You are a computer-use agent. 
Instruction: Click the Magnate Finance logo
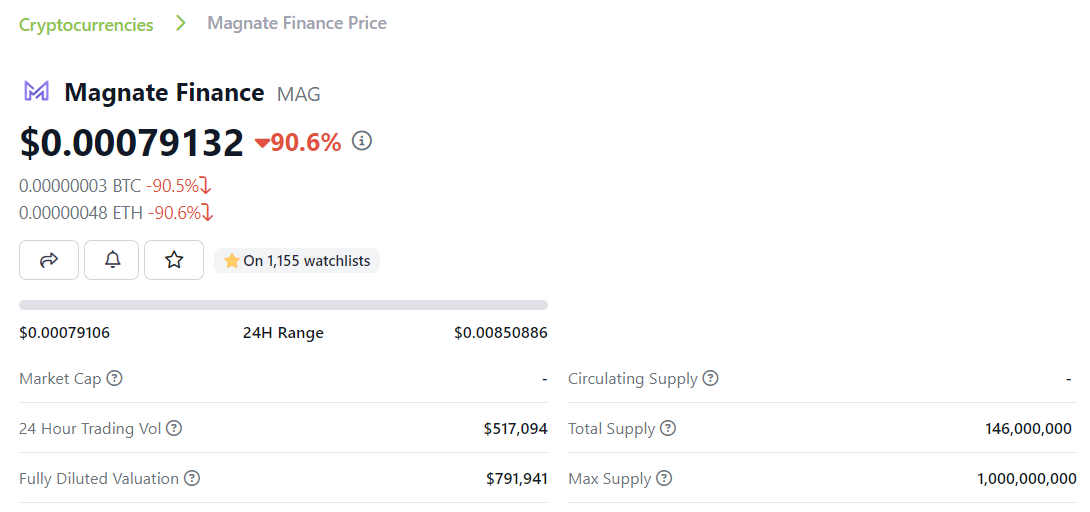point(36,92)
